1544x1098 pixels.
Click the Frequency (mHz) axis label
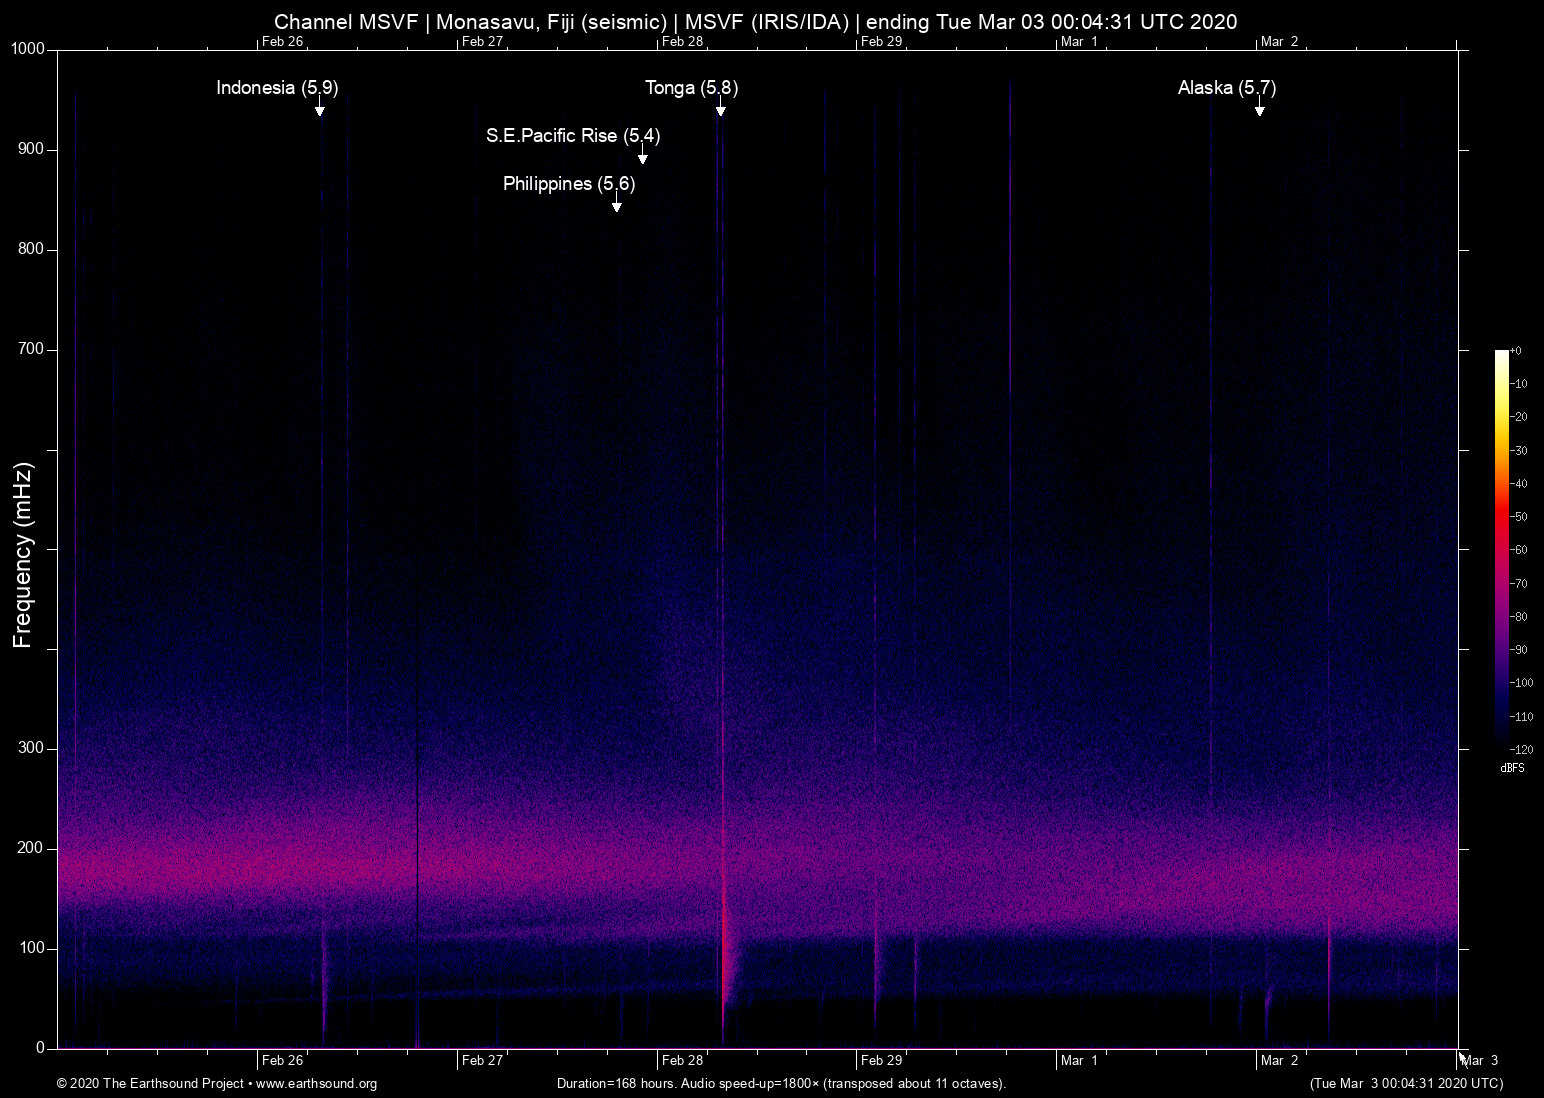[x=23, y=555]
